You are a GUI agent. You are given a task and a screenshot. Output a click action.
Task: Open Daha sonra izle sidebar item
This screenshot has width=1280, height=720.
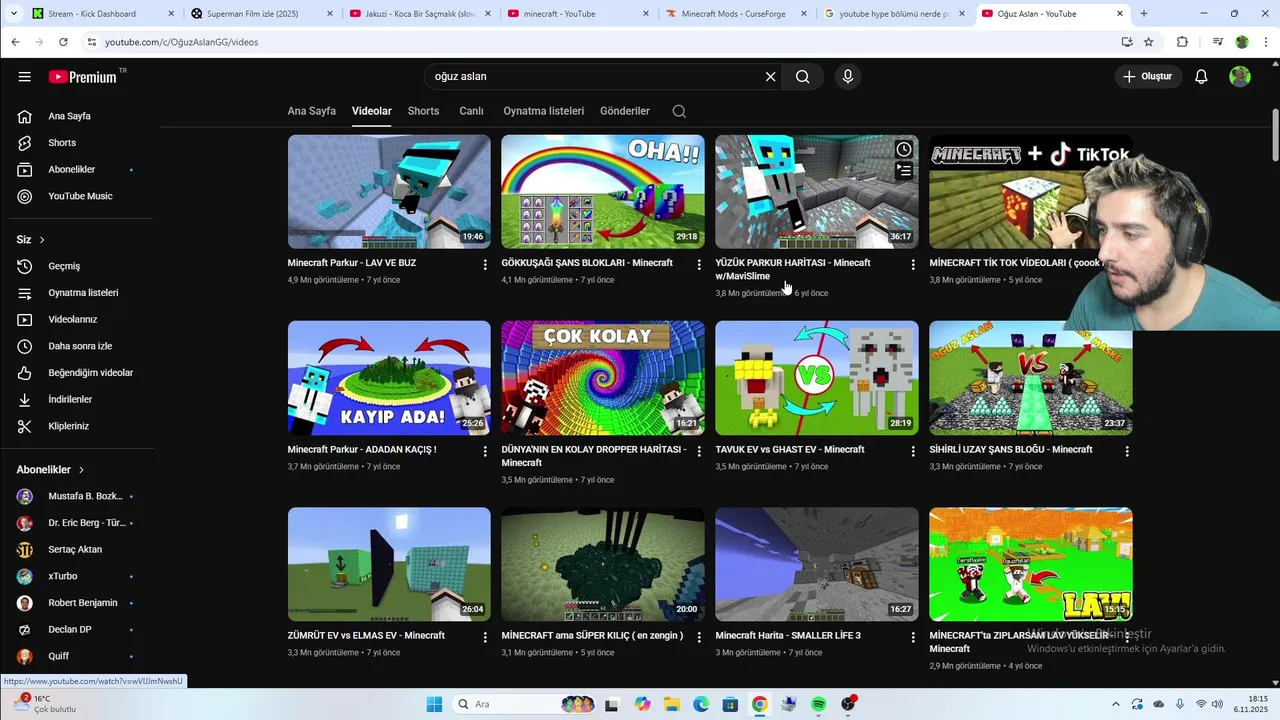pyautogui.click(x=78, y=346)
